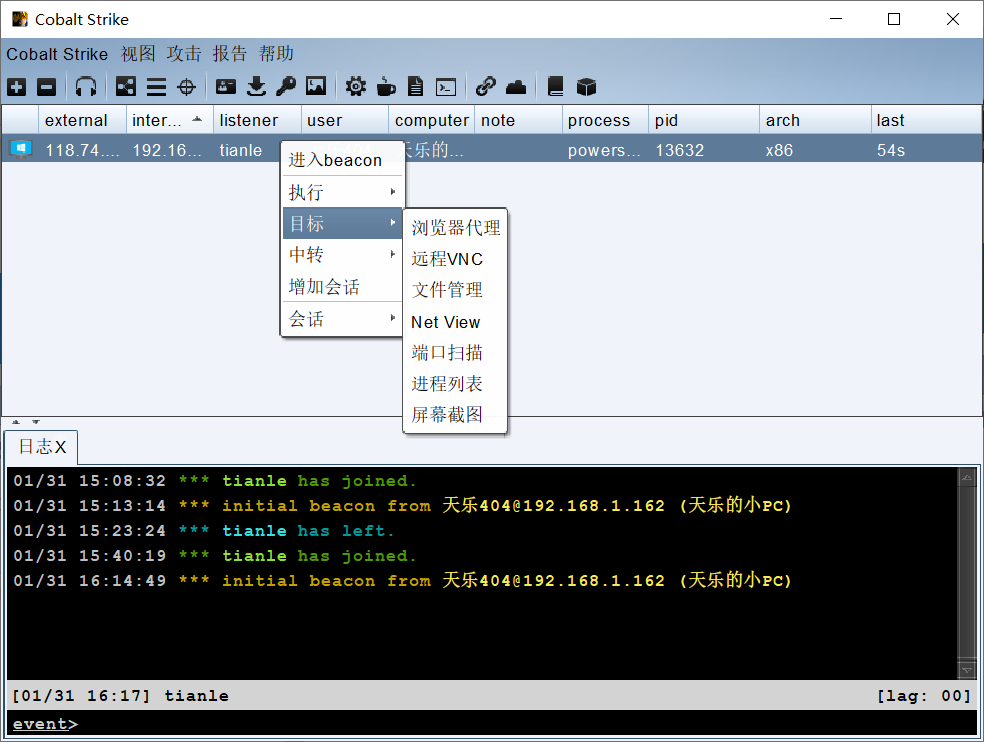Choose 进程列表 from submenu

point(455,384)
